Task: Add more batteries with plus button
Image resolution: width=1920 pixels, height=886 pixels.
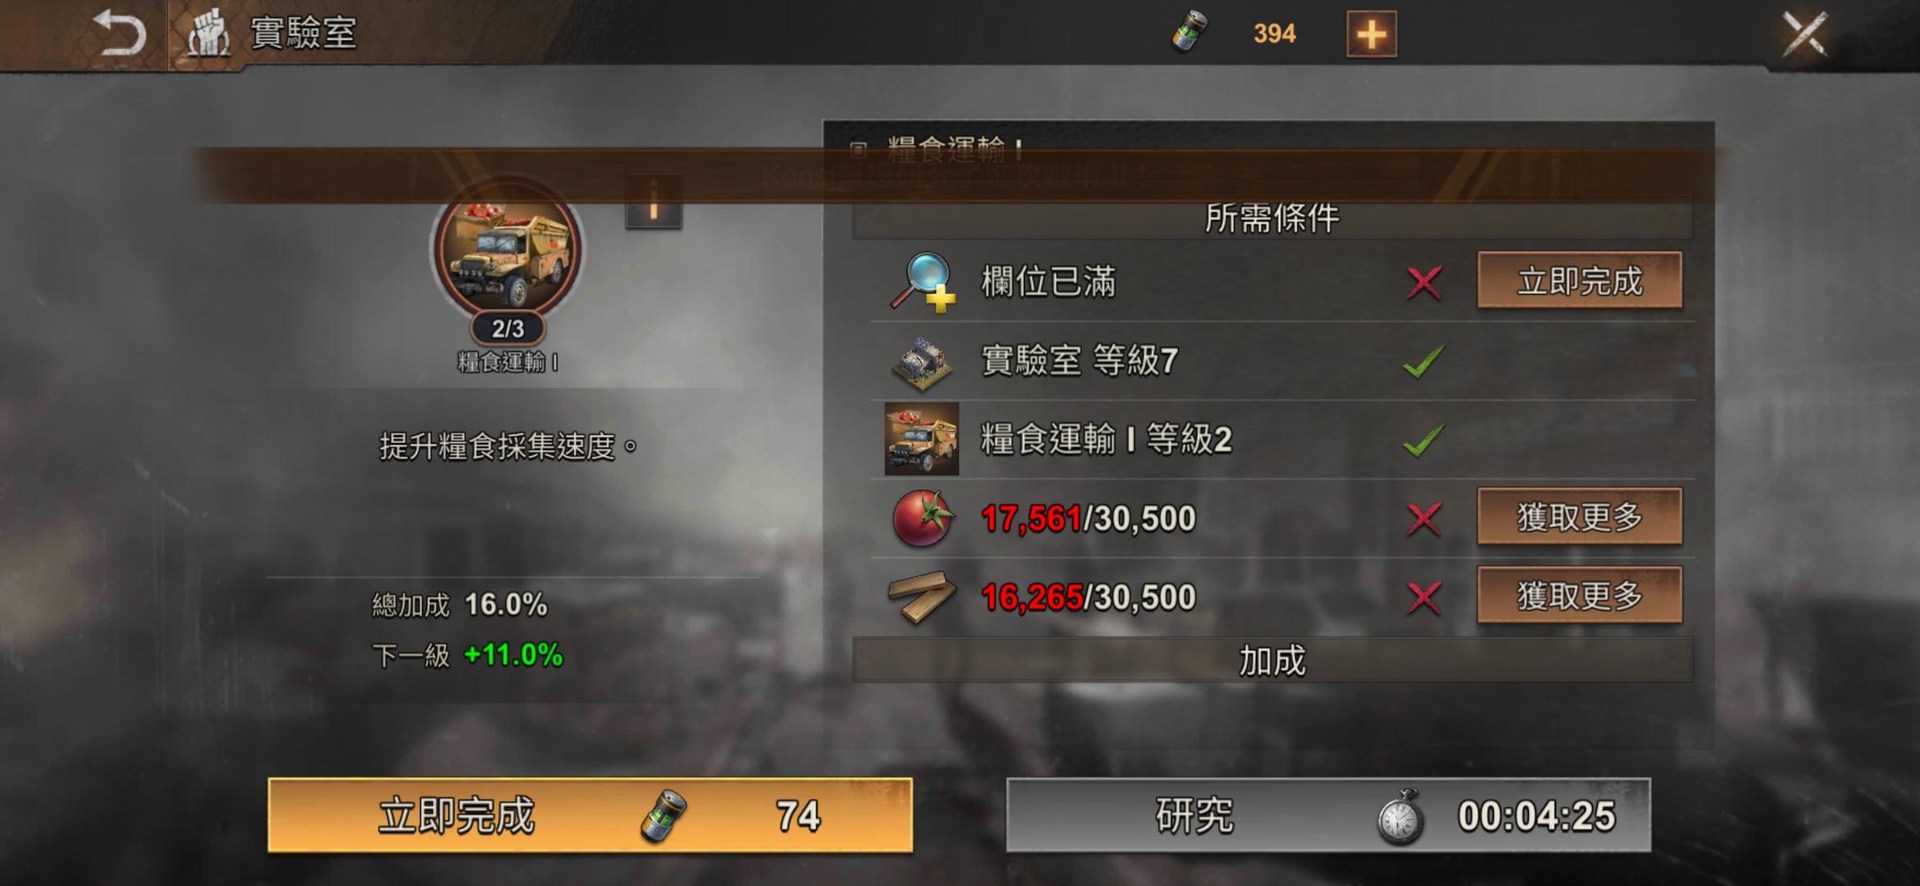Action: coord(1371,34)
